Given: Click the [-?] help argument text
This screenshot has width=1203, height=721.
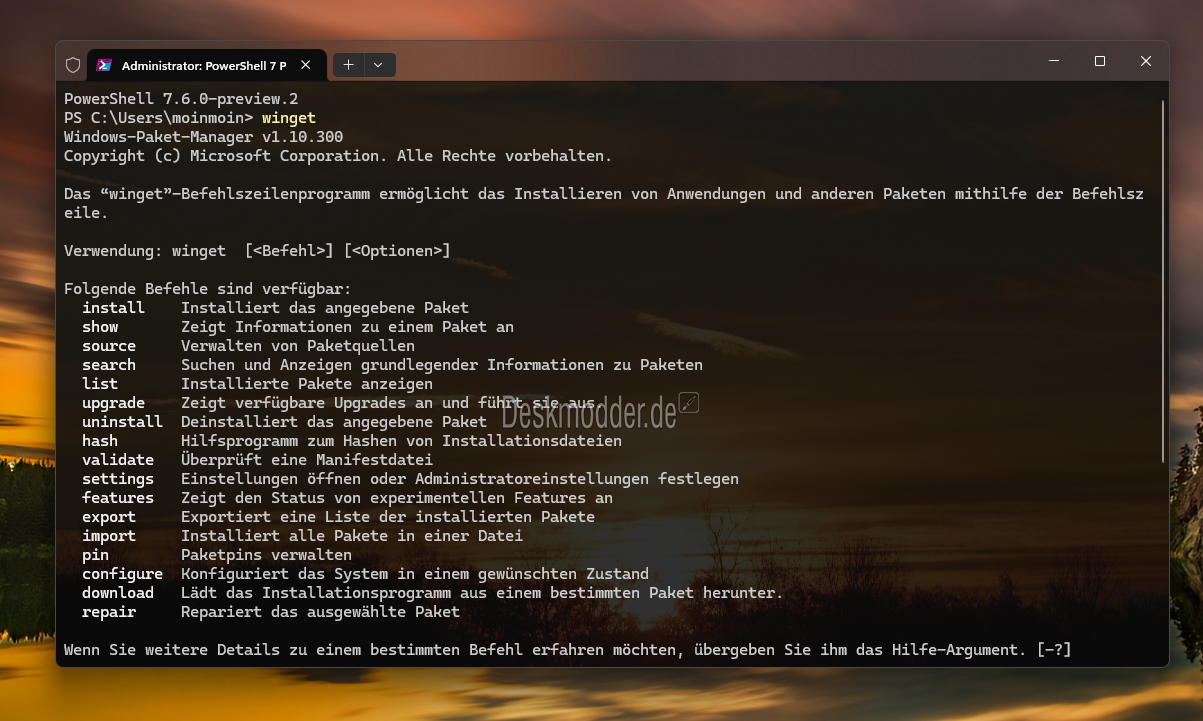Looking at the screenshot, I should point(1054,650).
